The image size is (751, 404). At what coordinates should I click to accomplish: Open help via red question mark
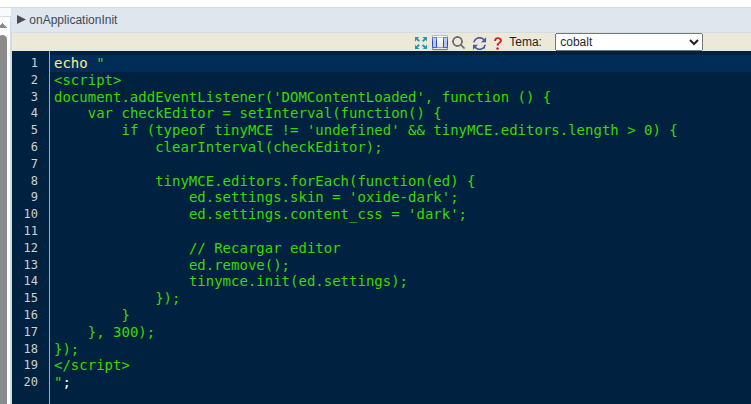pyautogui.click(x=497, y=43)
